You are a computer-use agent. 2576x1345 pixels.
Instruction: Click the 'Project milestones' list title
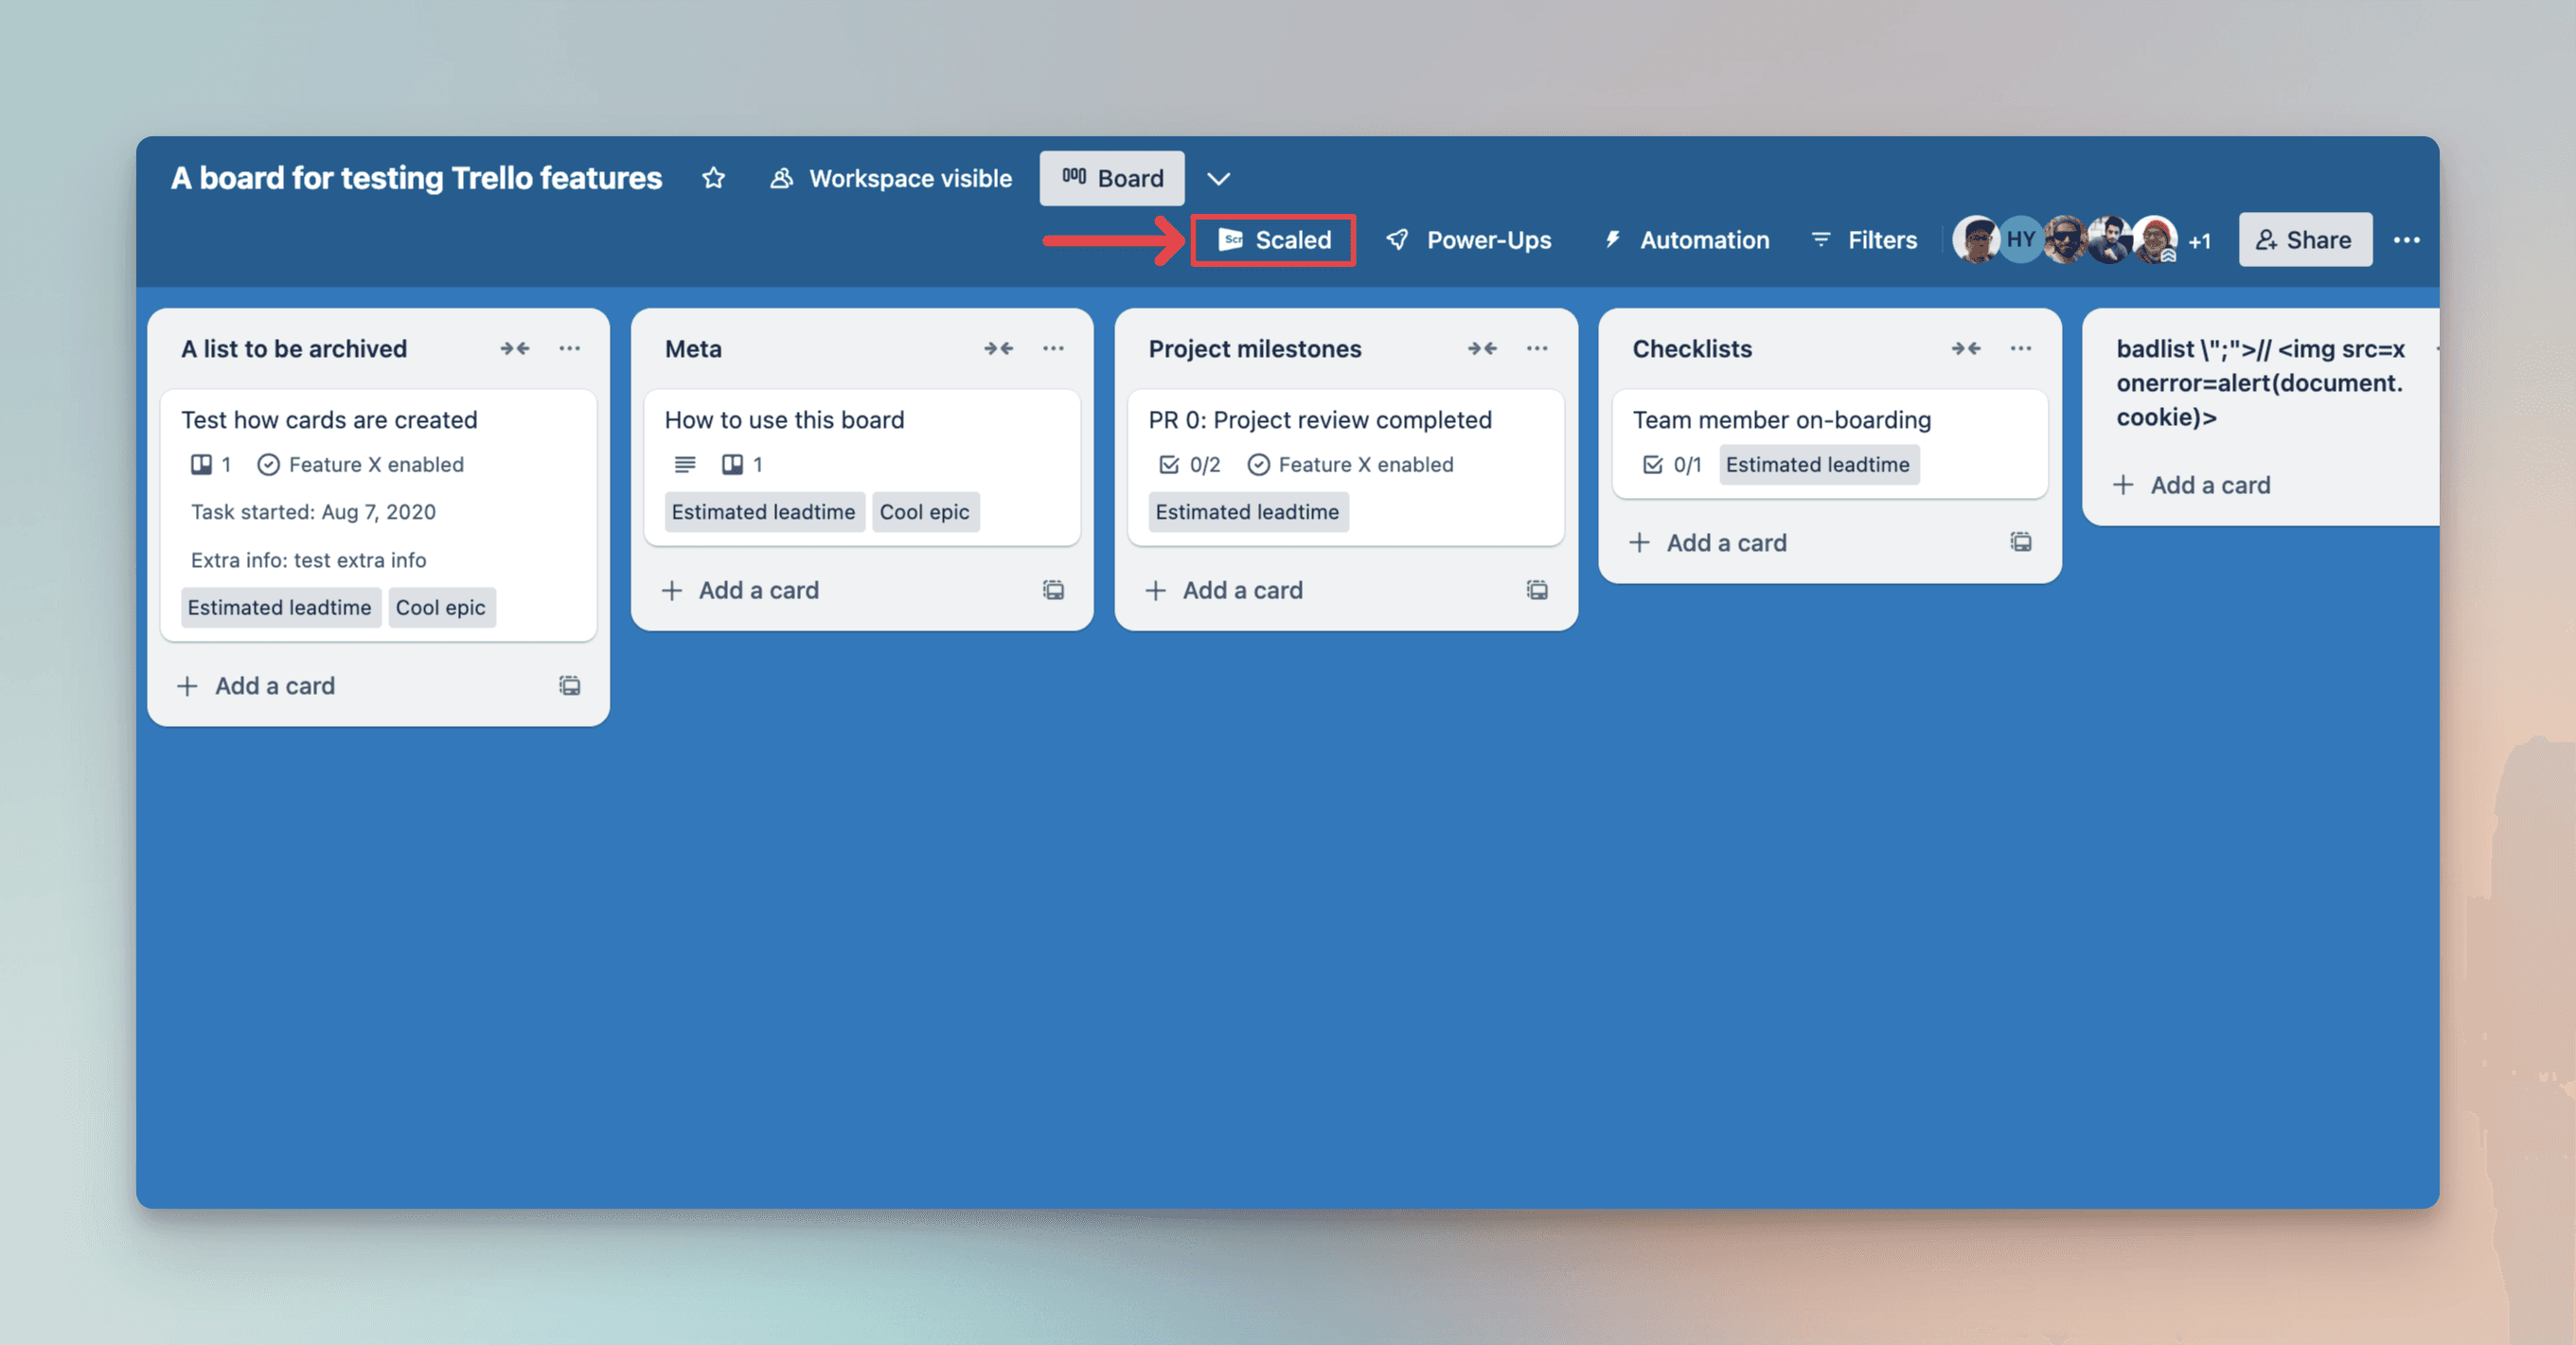tap(1255, 349)
